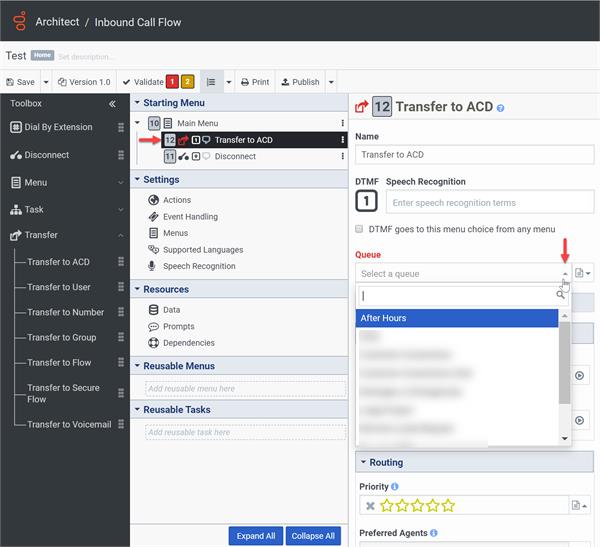The width and height of the screenshot is (600, 547).
Task: Open kebab menu for Disconnect row
Action: pyautogui.click(x=342, y=156)
